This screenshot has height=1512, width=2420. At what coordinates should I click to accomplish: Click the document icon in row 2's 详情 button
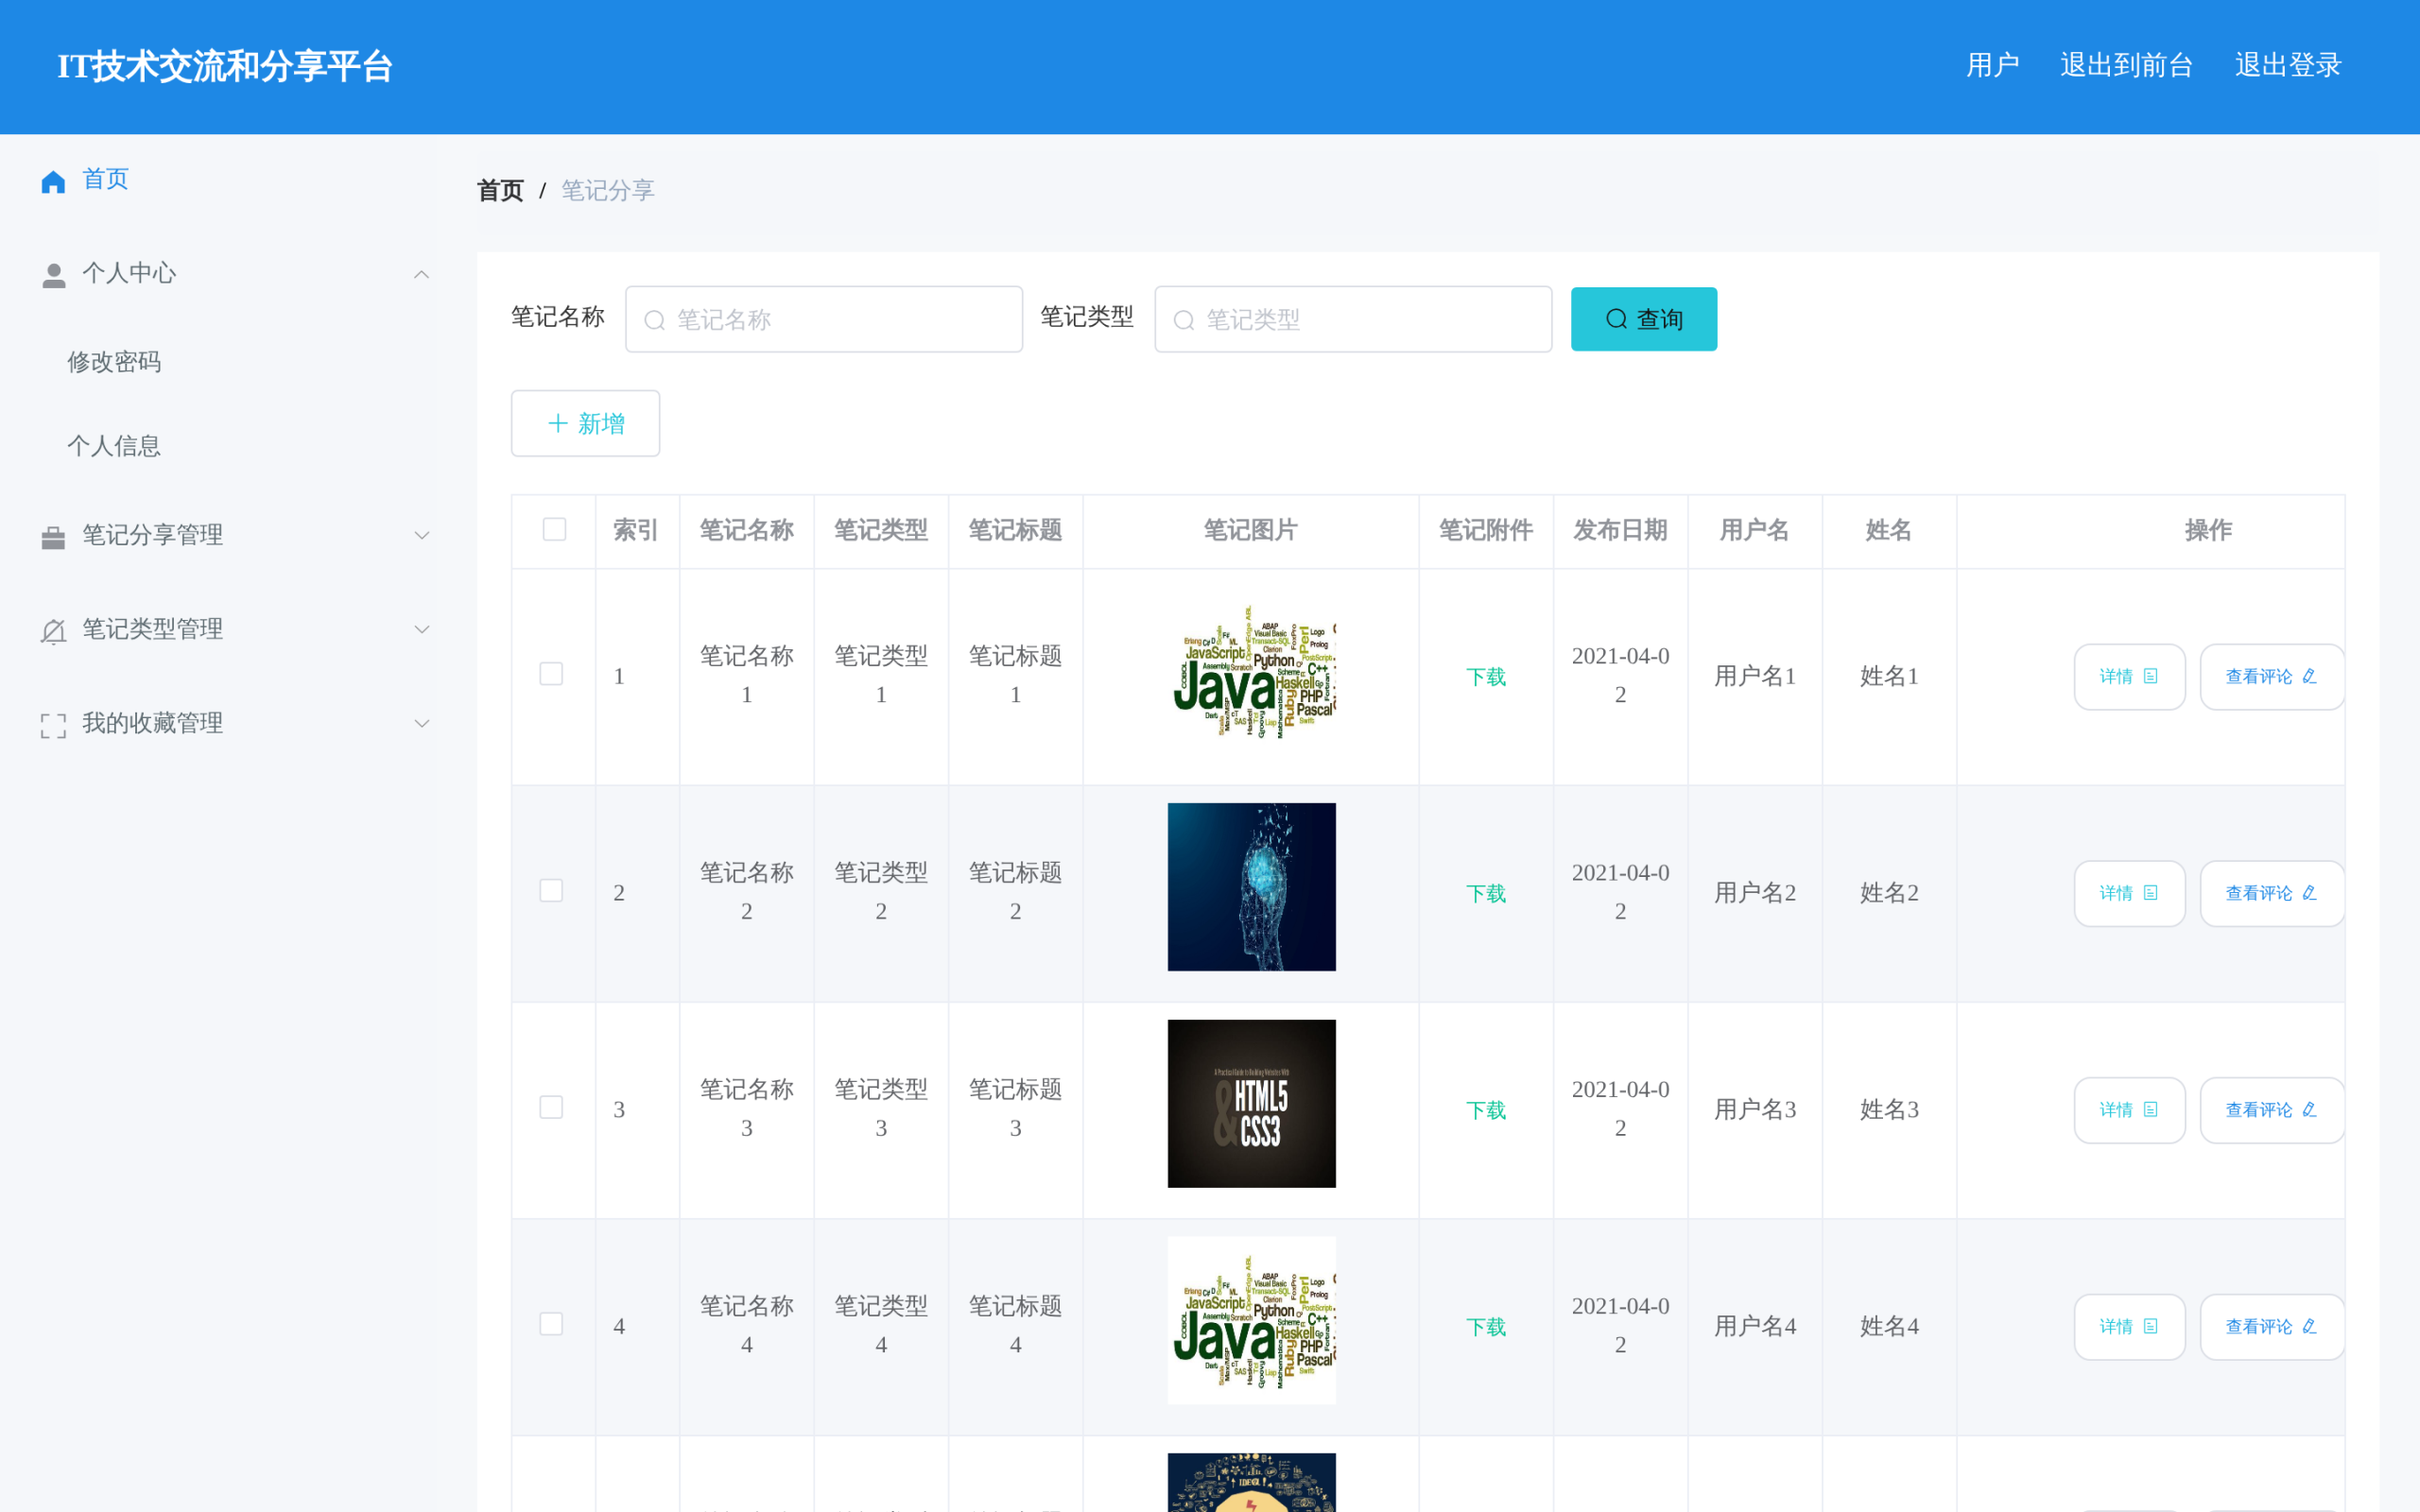(x=2150, y=893)
